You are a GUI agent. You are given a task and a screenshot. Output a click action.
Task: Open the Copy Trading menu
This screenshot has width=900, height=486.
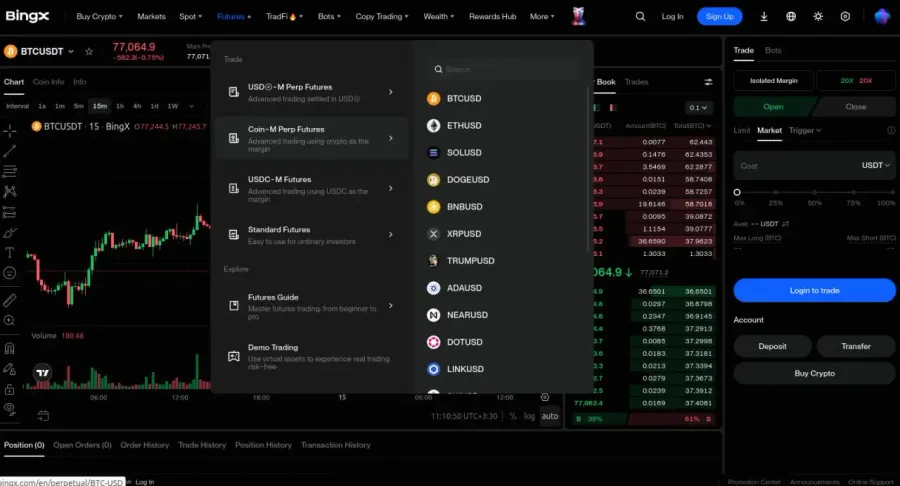382,17
